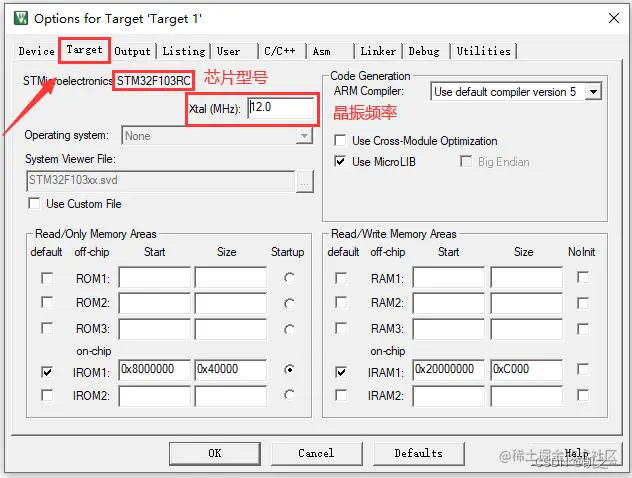Toggle the IROM1 default checkbox
This screenshot has width=632, height=478.
47,372
